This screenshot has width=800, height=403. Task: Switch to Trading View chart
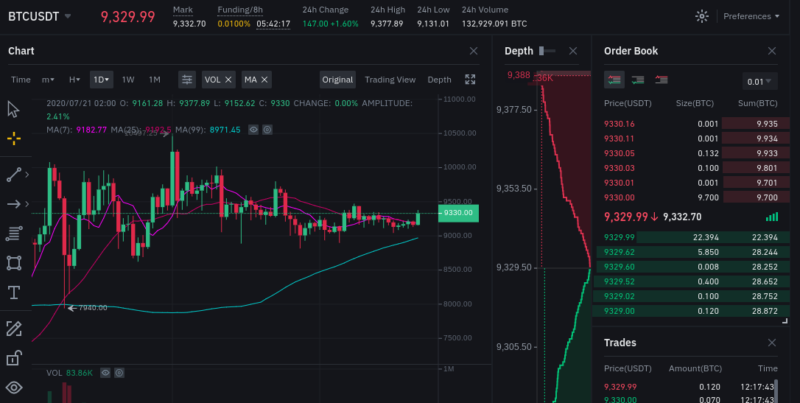point(390,80)
